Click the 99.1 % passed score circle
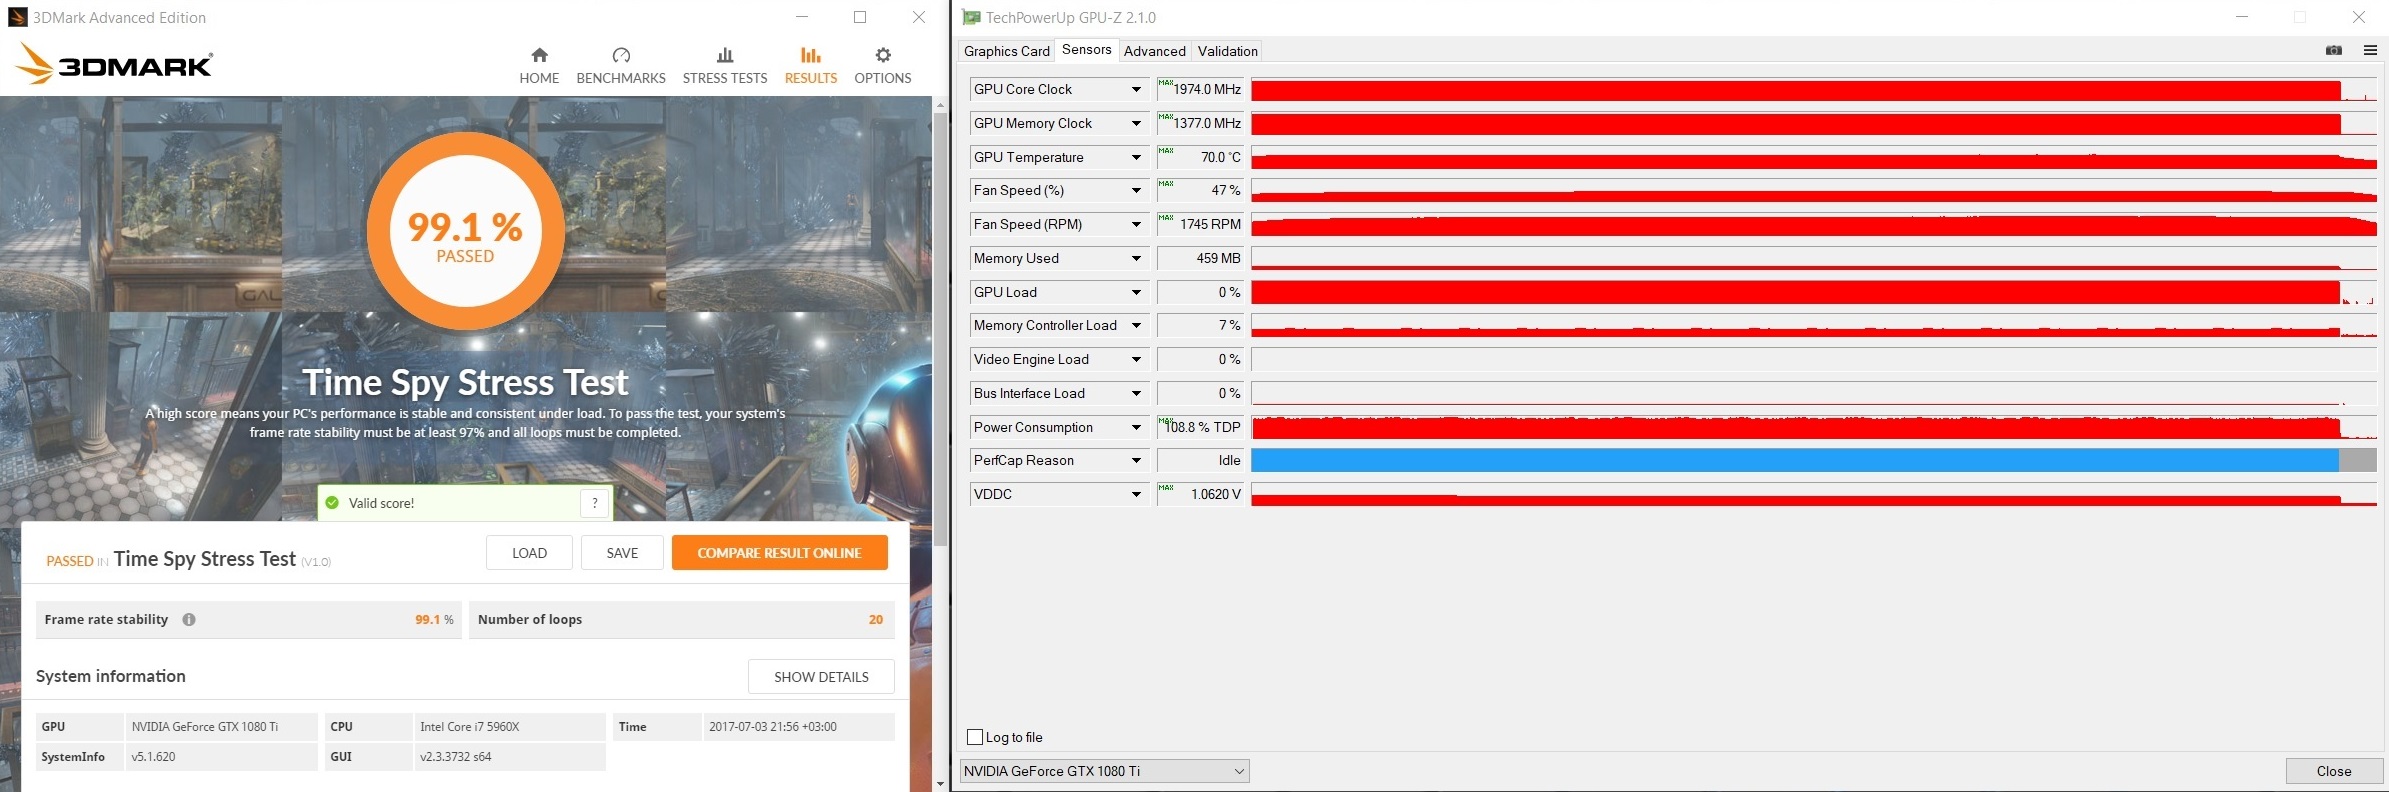 click(x=465, y=232)
